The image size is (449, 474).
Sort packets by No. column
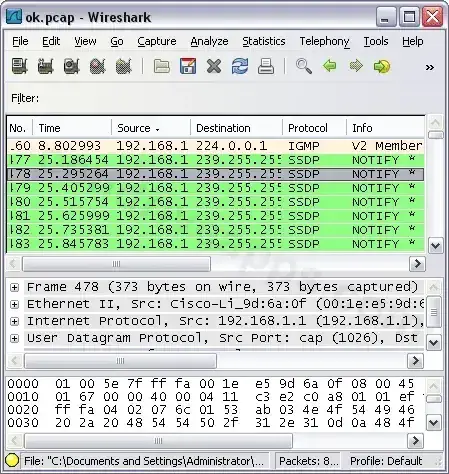pyautogui.click(x=19, y=128)
